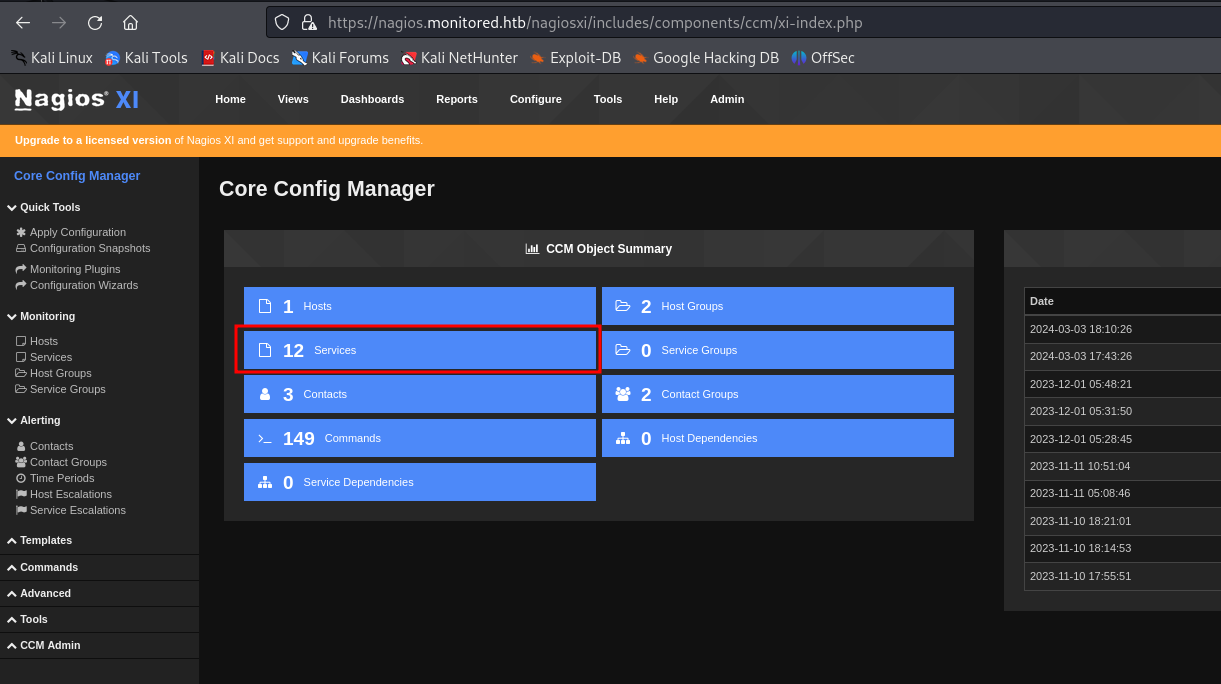Open the Tools menu in top navbar
The image size is (1221, 684).
point(608,99)
